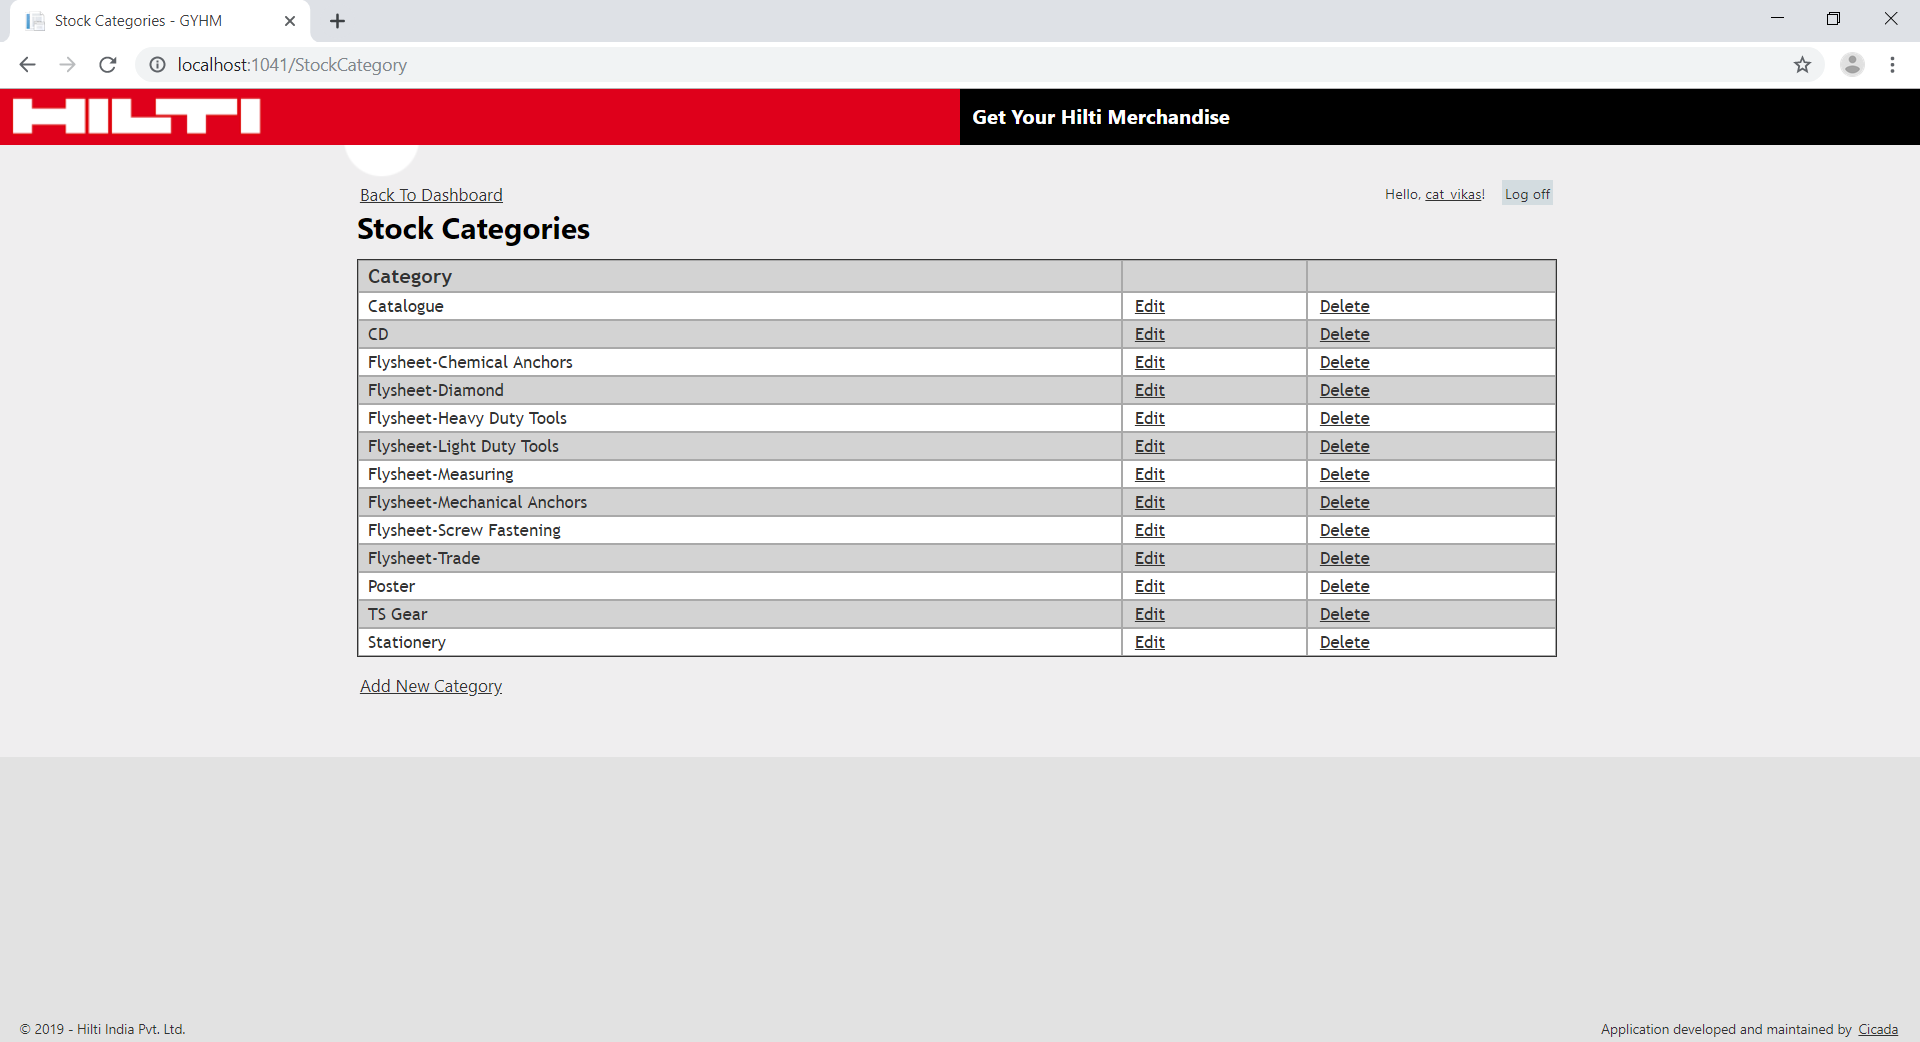1920x1042 pixels.
Task: Open the Cicada developer link
Action: click(x=1878, y=1029)
